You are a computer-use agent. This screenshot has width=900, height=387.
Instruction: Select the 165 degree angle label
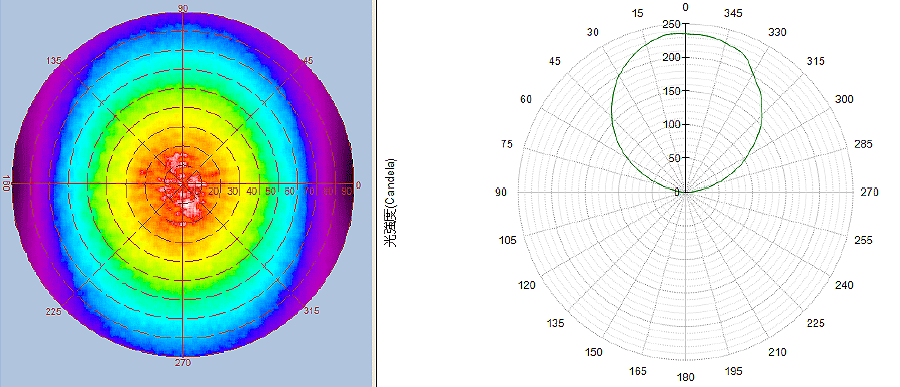coord(638,371)
